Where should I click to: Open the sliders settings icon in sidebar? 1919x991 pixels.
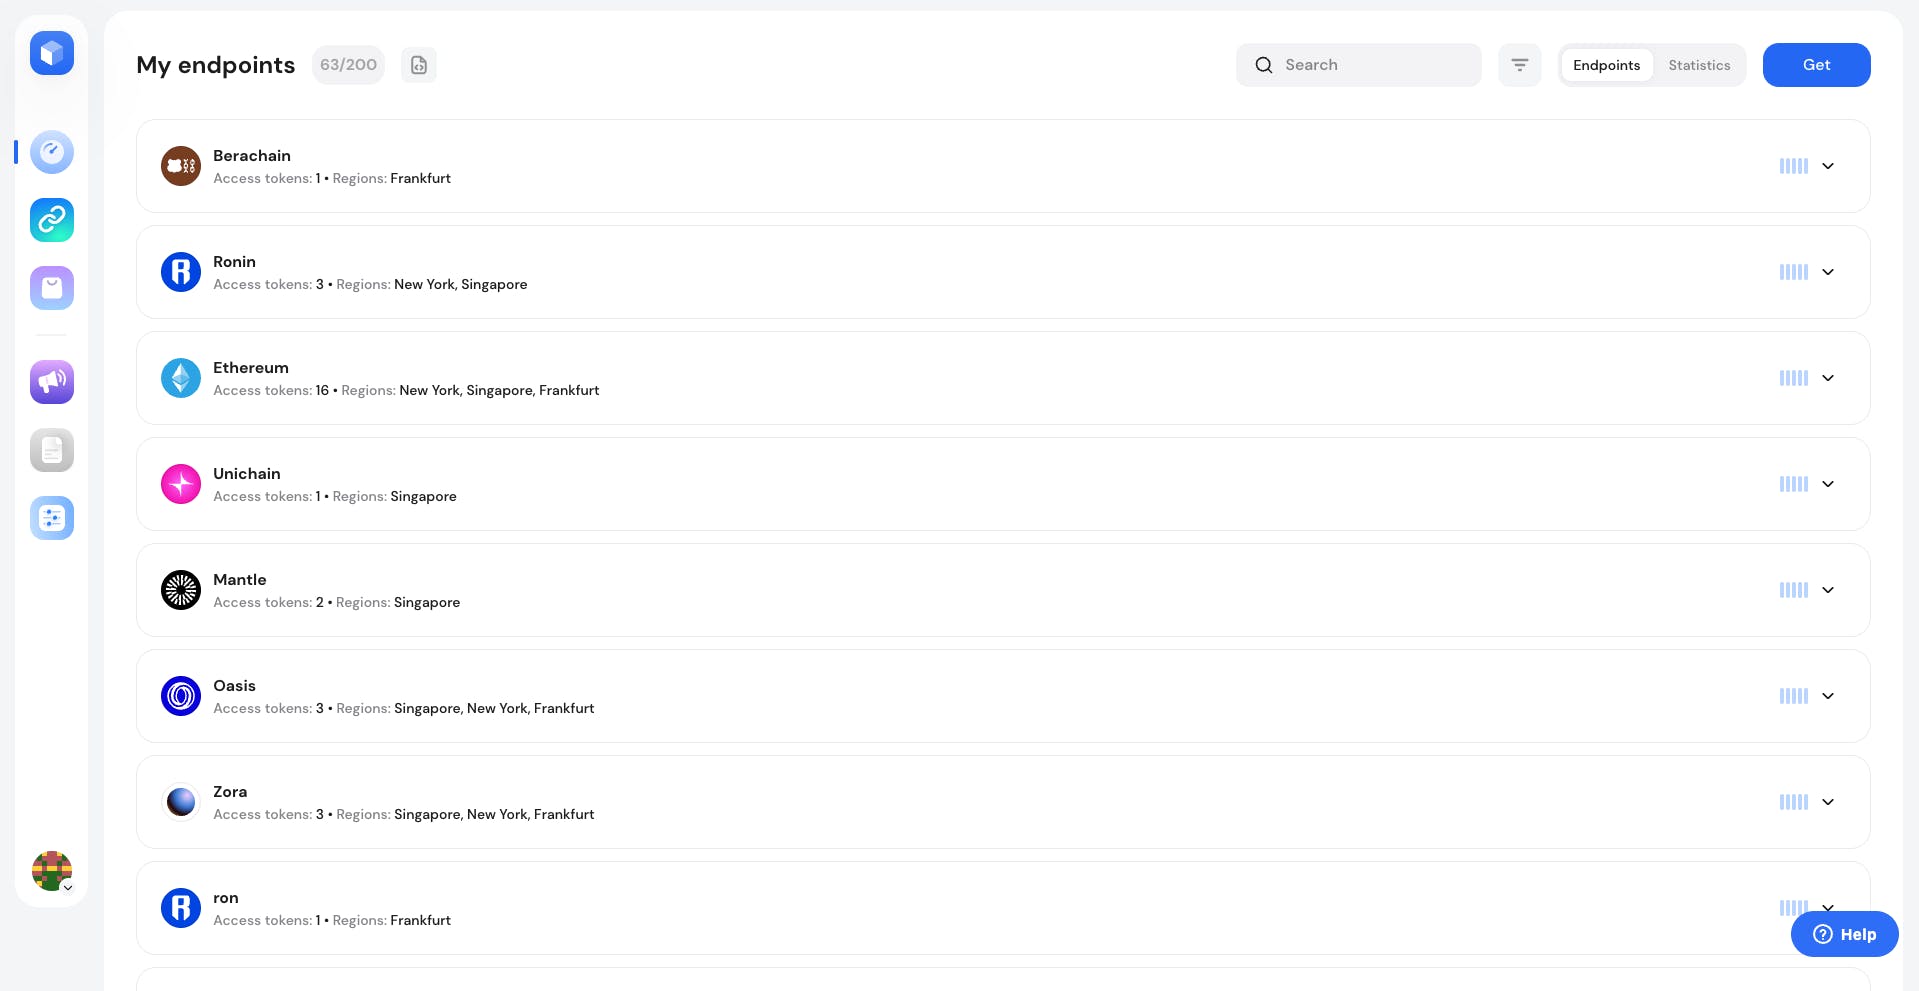click(52, 518)
